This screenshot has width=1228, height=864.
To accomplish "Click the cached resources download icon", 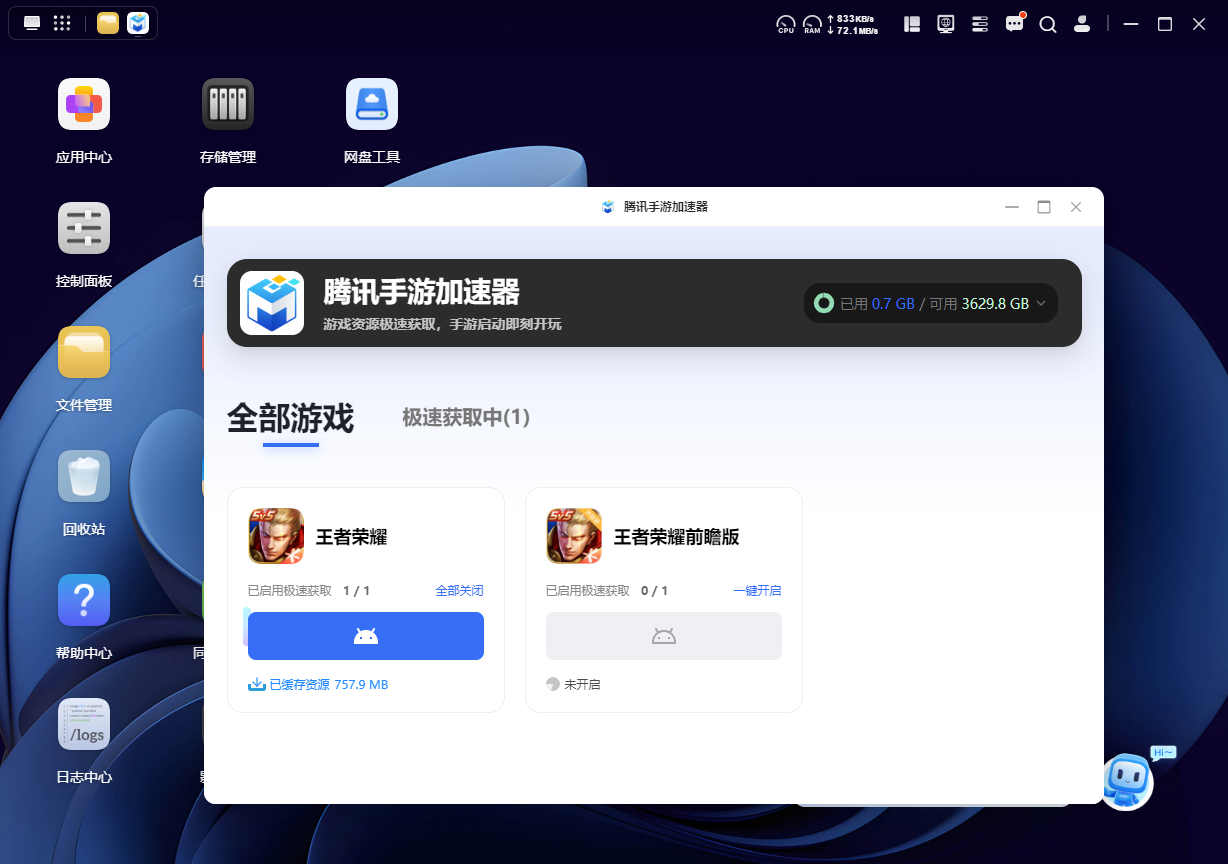I will 256,685.
